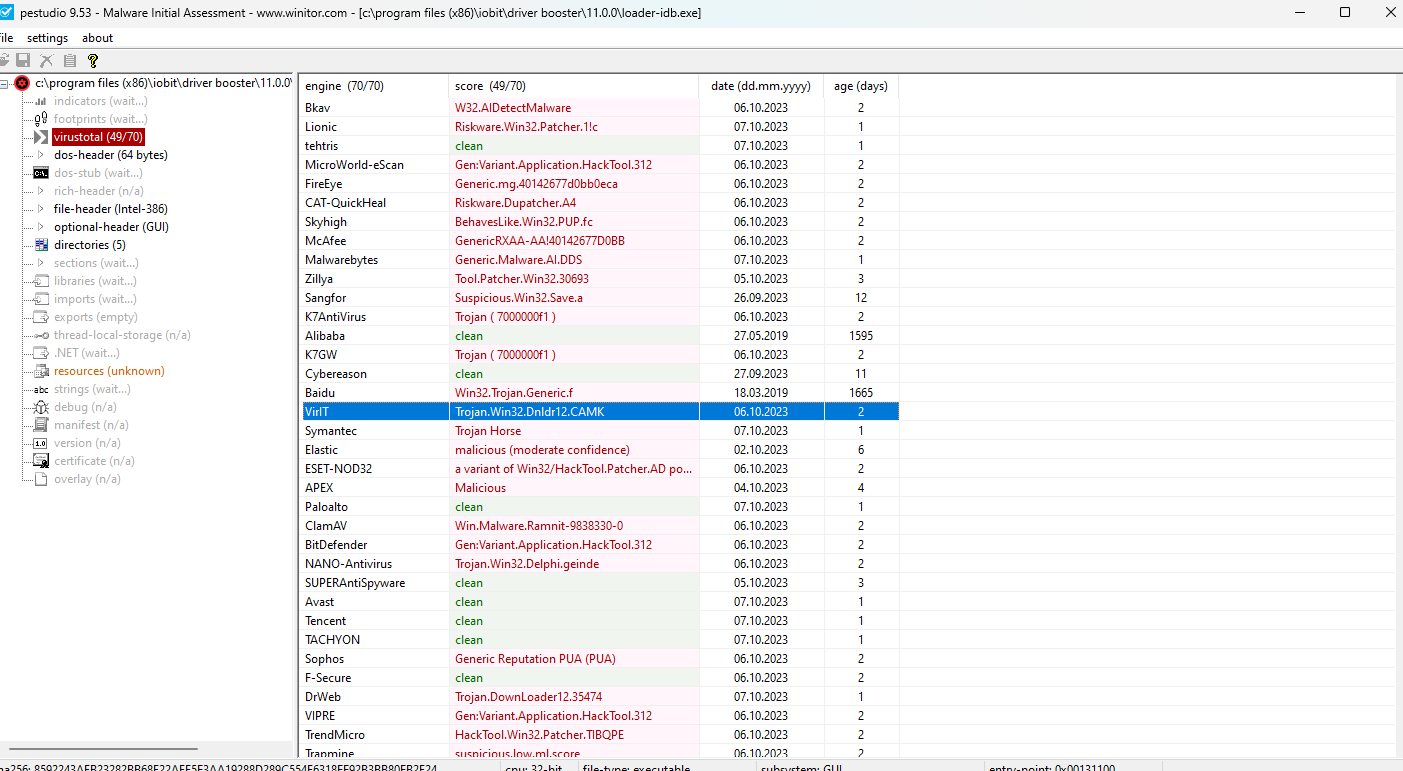Image resolution: width=1403 pixels, height=771 pixels.
Task: Open the settings menu
Action: point(47,38)
